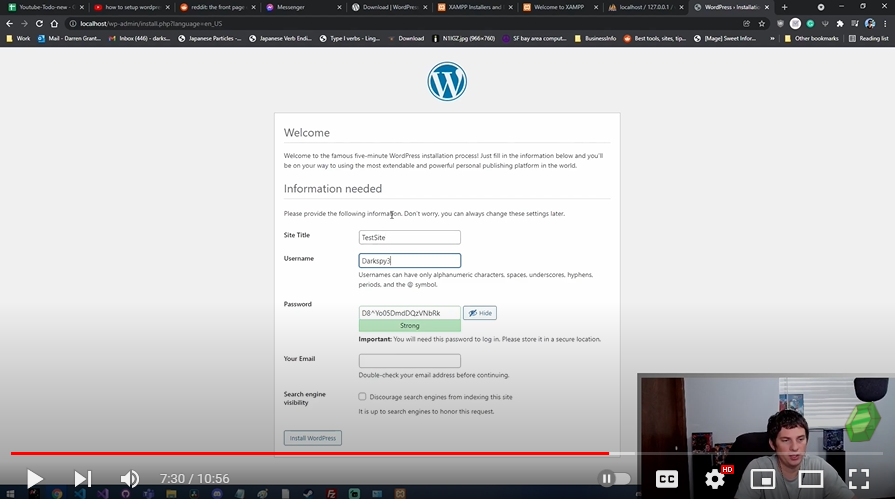Seek on the red video progress bar
Screen dimensions: 895x499
(310, 453)
